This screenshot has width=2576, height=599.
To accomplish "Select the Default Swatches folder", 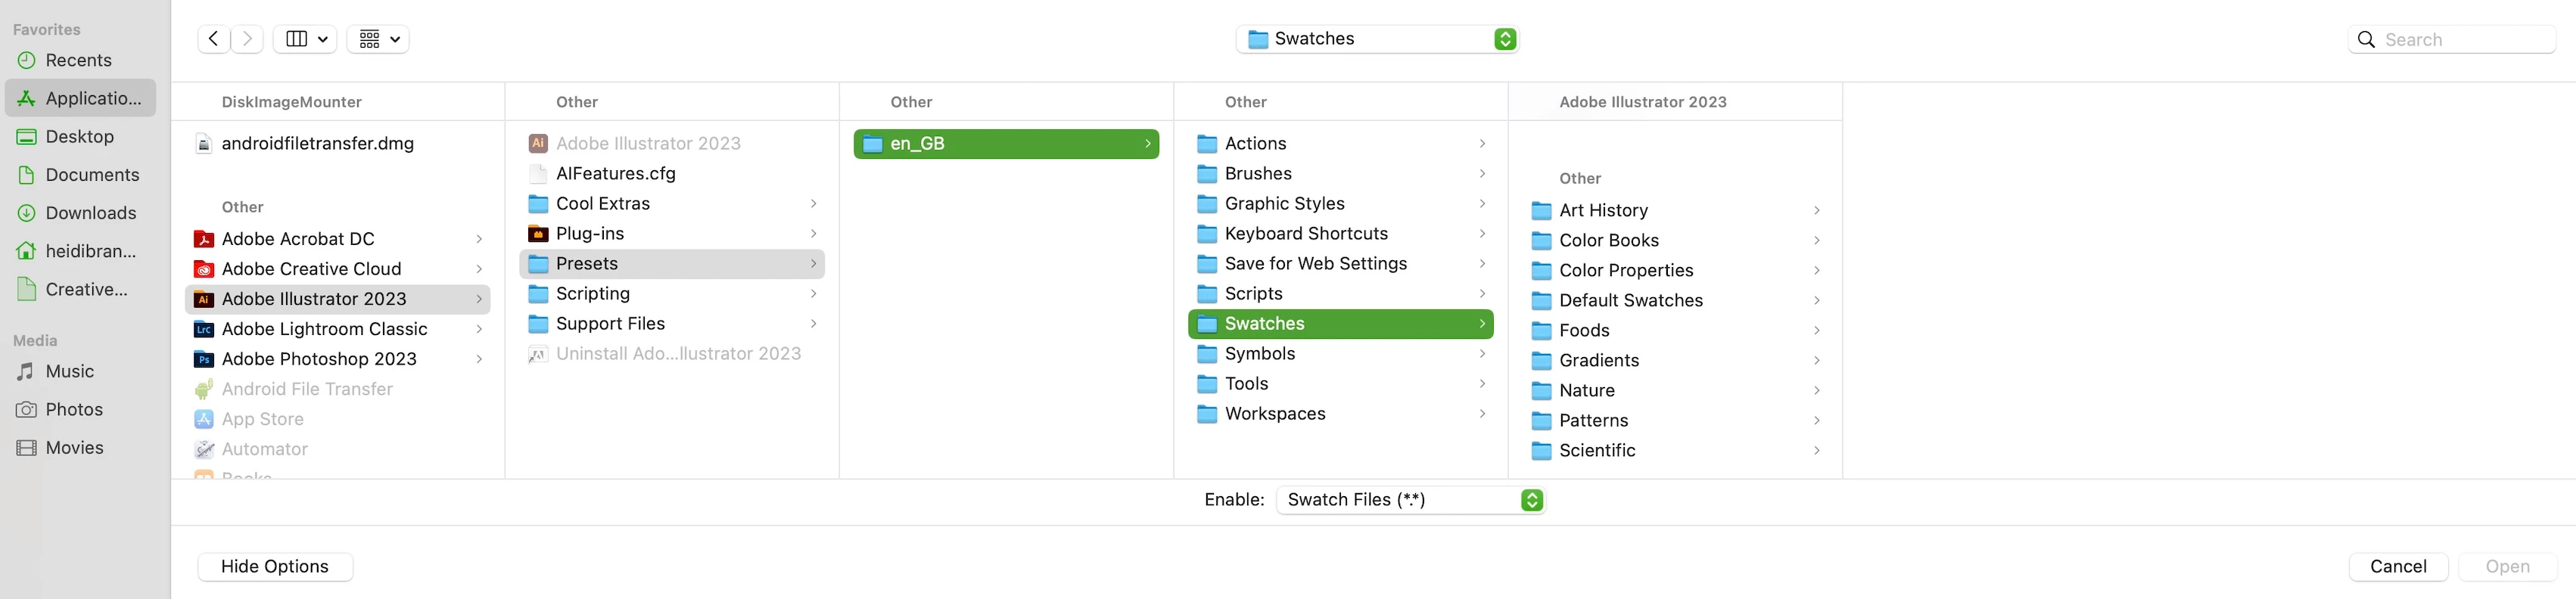I will click(1630, 300).
